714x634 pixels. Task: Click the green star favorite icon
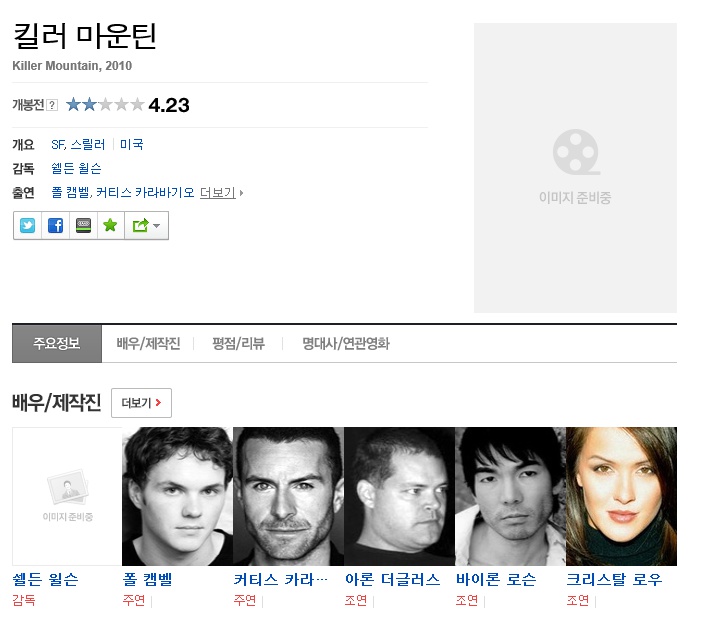click(x=110, y=226)
